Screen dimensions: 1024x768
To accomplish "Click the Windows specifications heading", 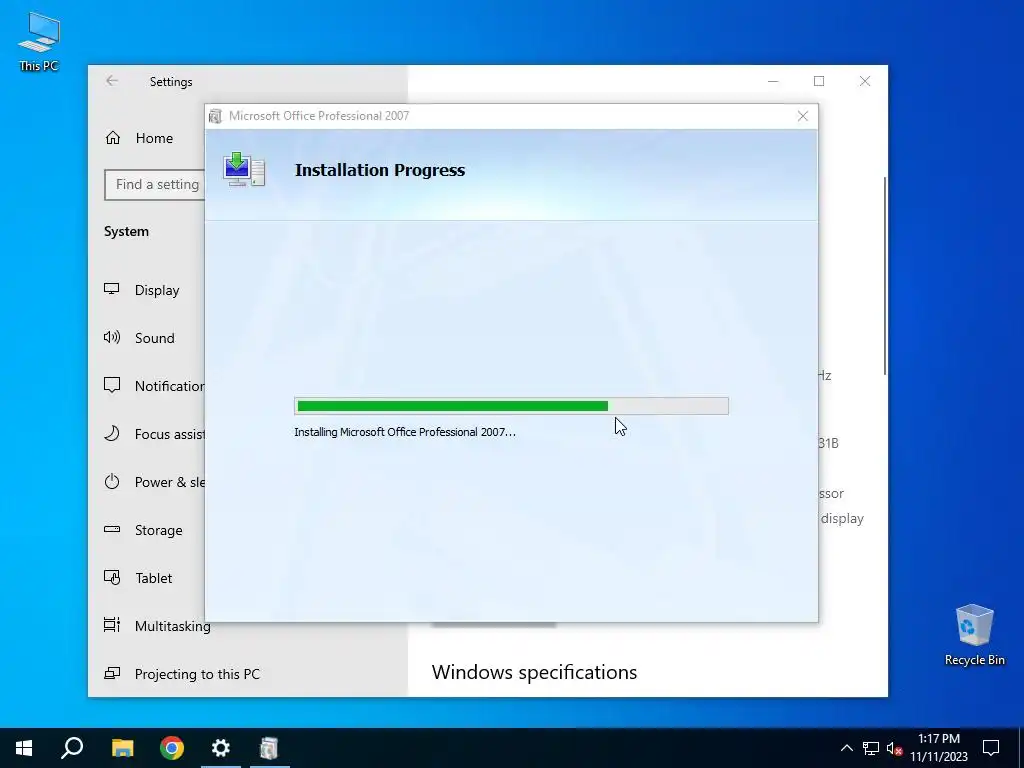I will coord(534,672).
